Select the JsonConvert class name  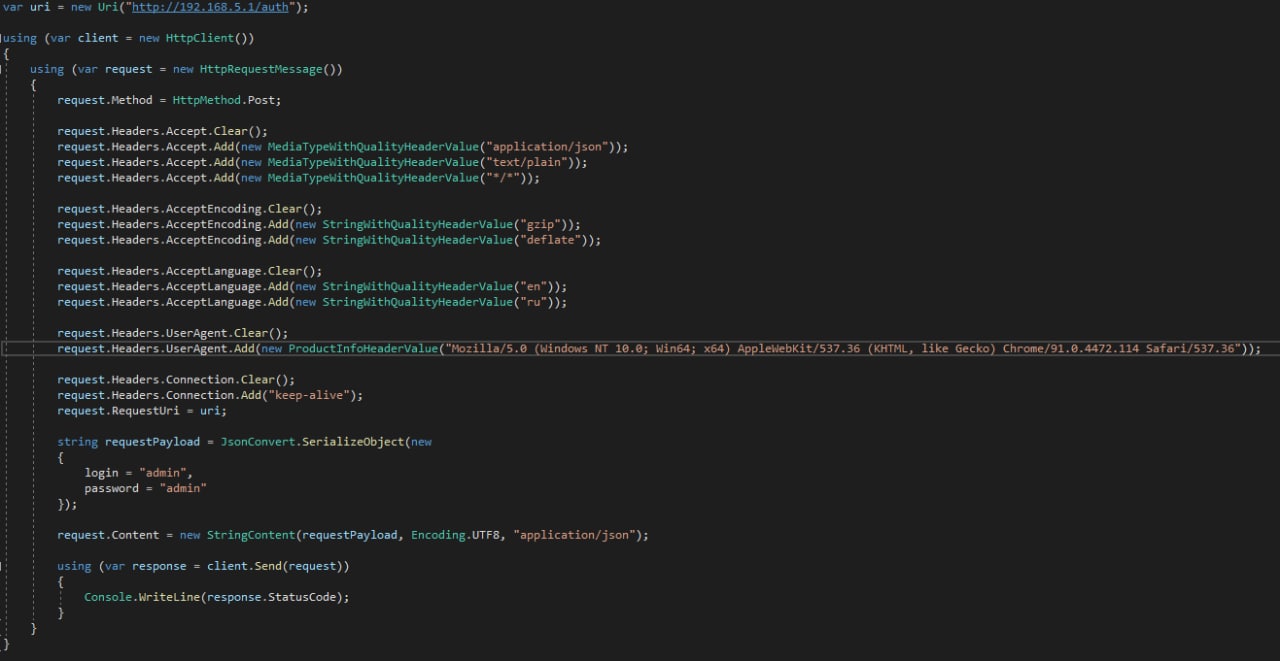(x=257, y=442)
